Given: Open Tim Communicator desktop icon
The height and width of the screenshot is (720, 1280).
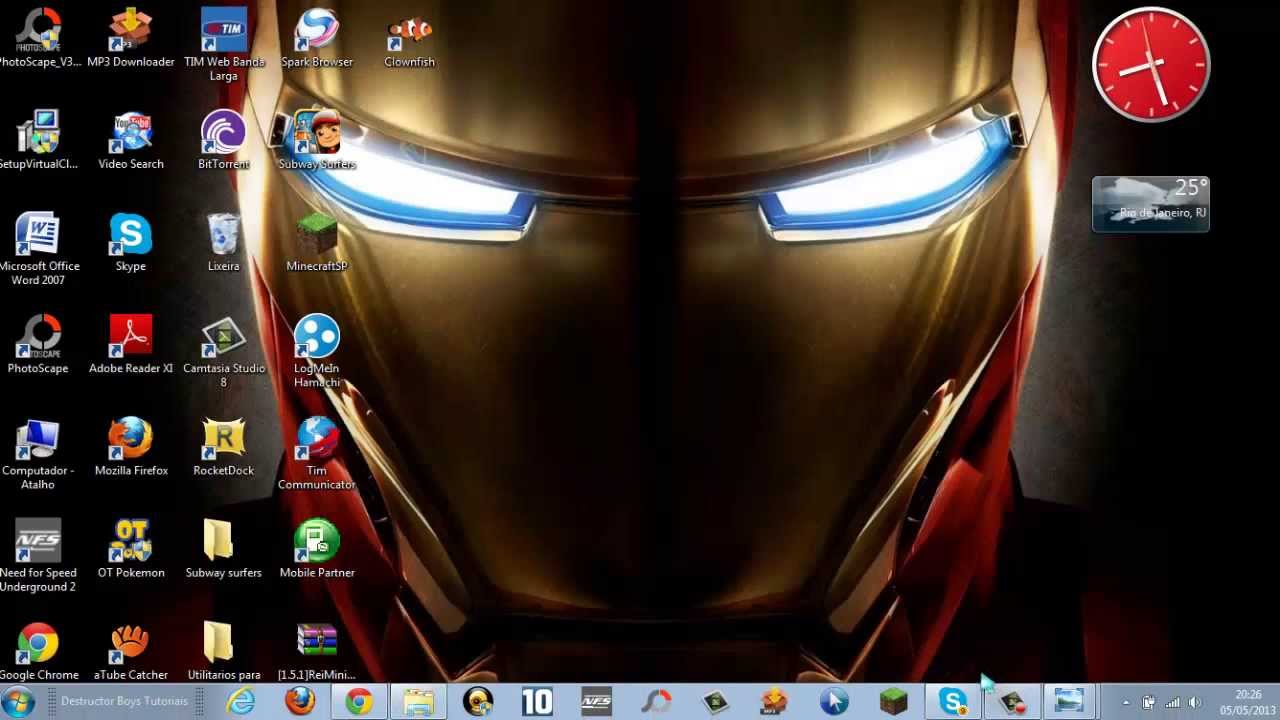Looking at the screenshot, I should (x=317, y=454).
